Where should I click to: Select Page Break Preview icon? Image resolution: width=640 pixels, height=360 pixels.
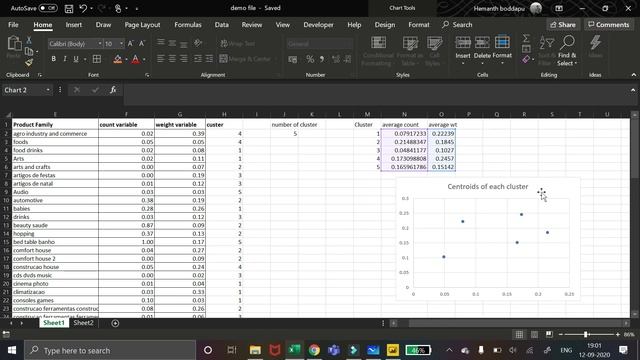pyautogui.click(x=549, y=335)
